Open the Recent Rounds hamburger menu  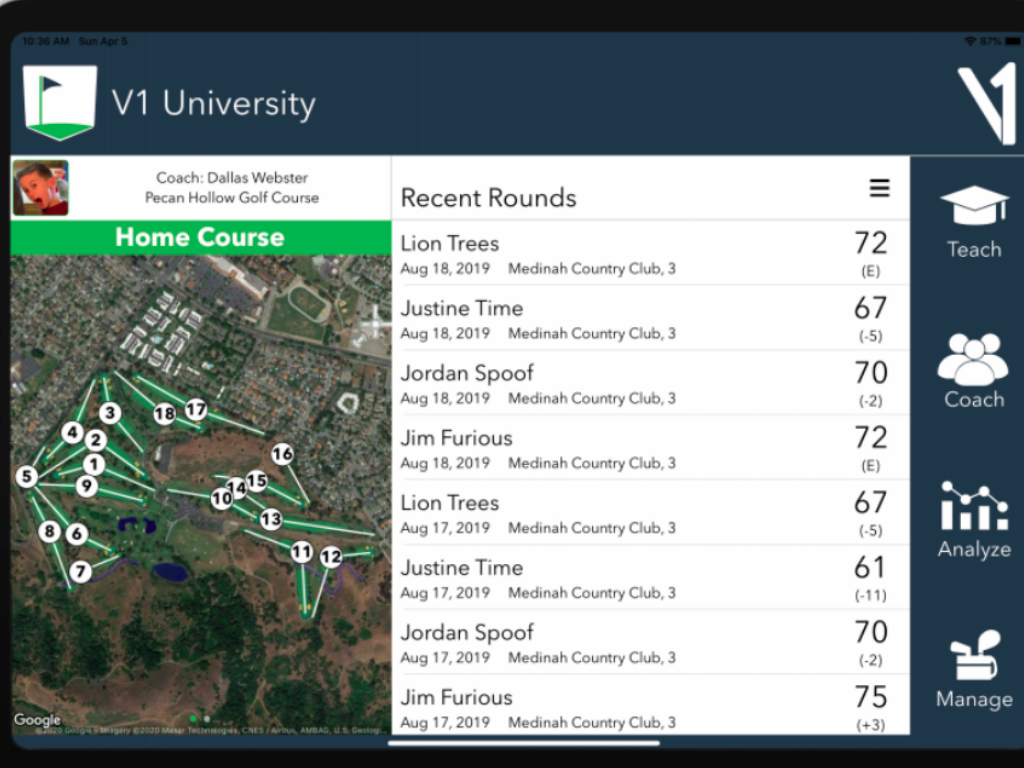tap(879, 188)
